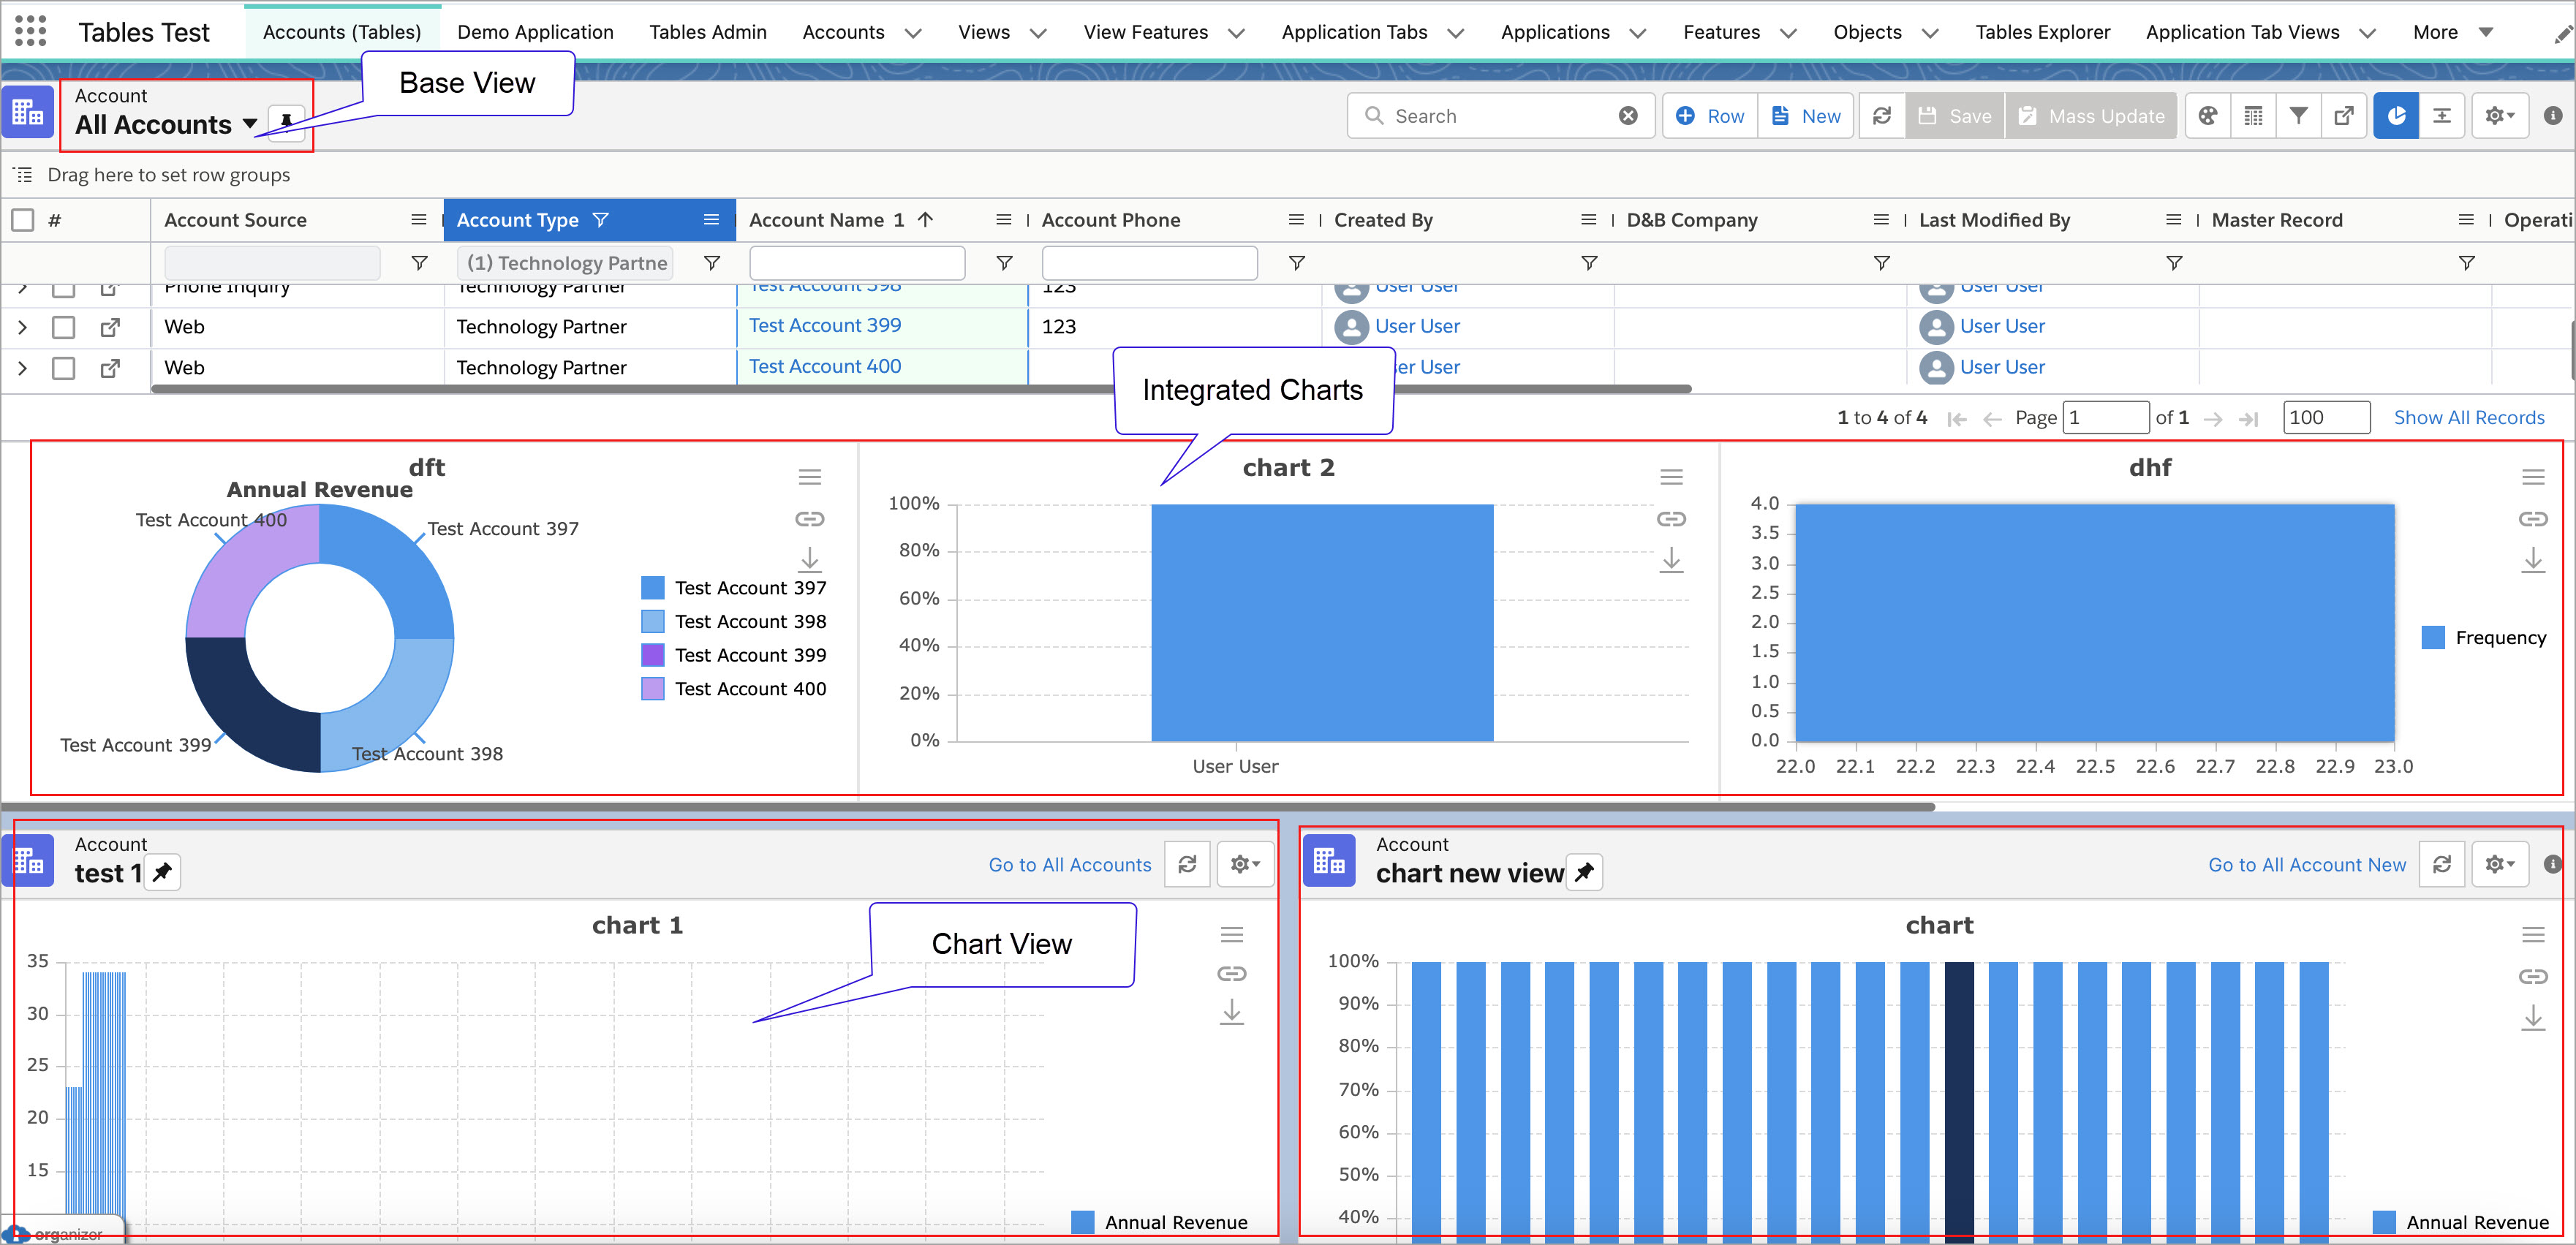2576x1245 pixels.
Task: Select the Test Account 399 row checkbox
Action: coord(63,327)
